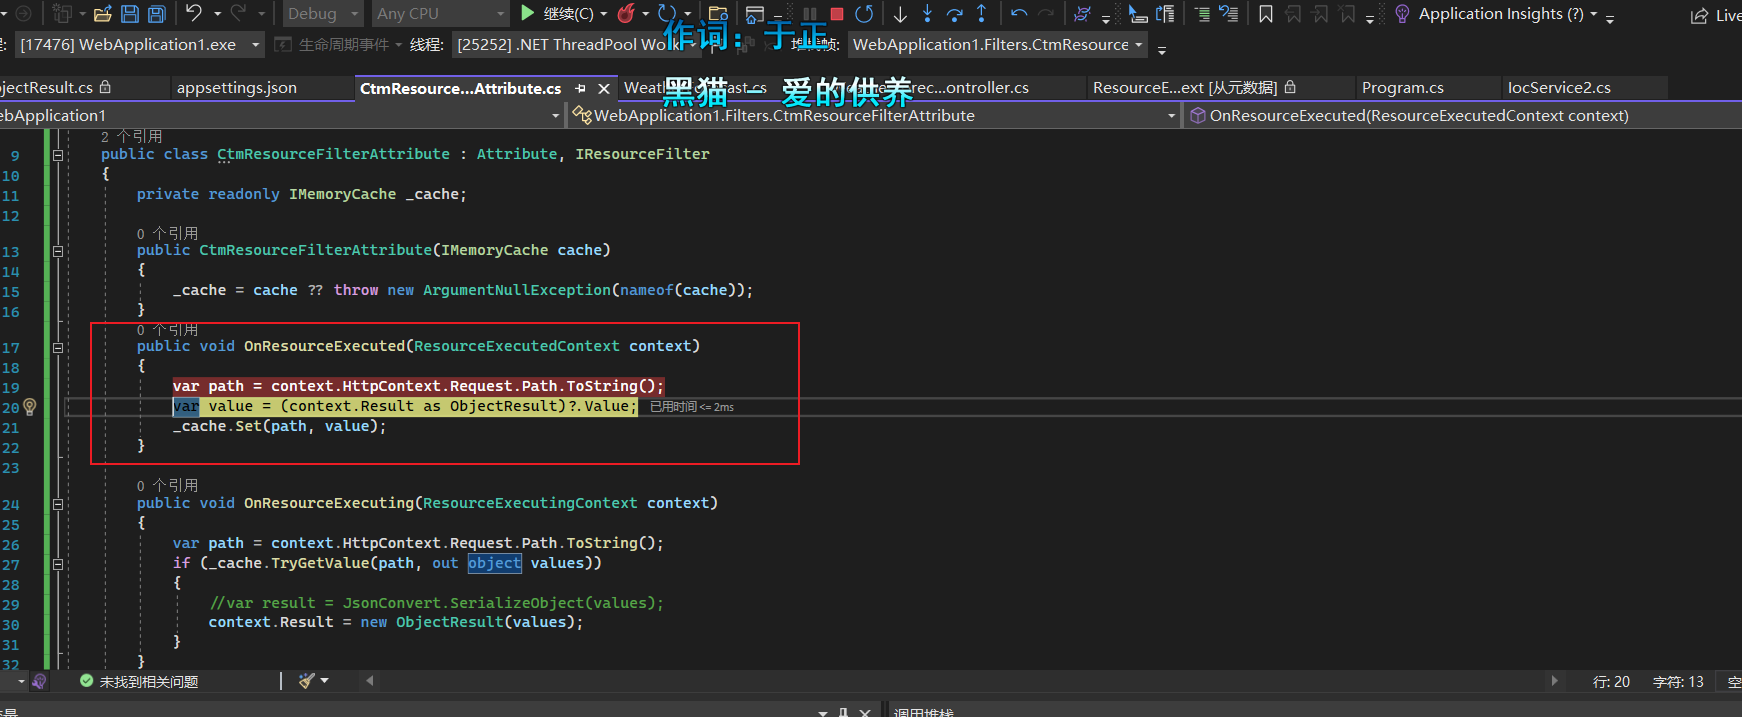This screenshot has width=1742, height=717.
Task: Toggle a bookmark with the bookmark icon
Action: pos(1266,14)
